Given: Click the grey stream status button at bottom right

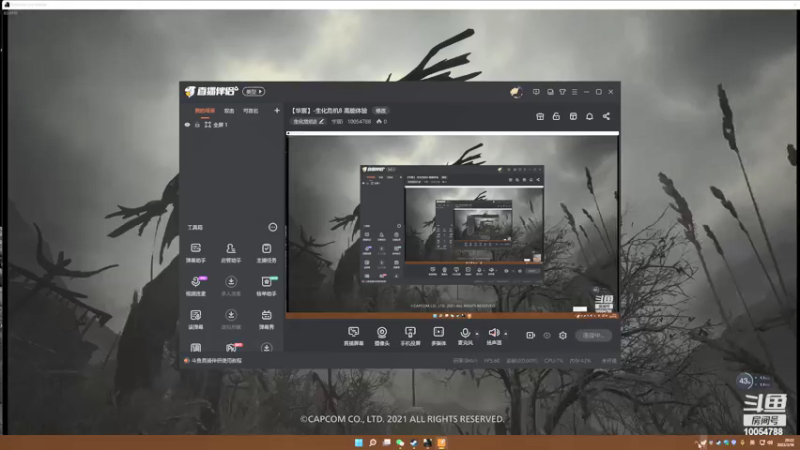Looking at the screenshot, I should point(593,335).
